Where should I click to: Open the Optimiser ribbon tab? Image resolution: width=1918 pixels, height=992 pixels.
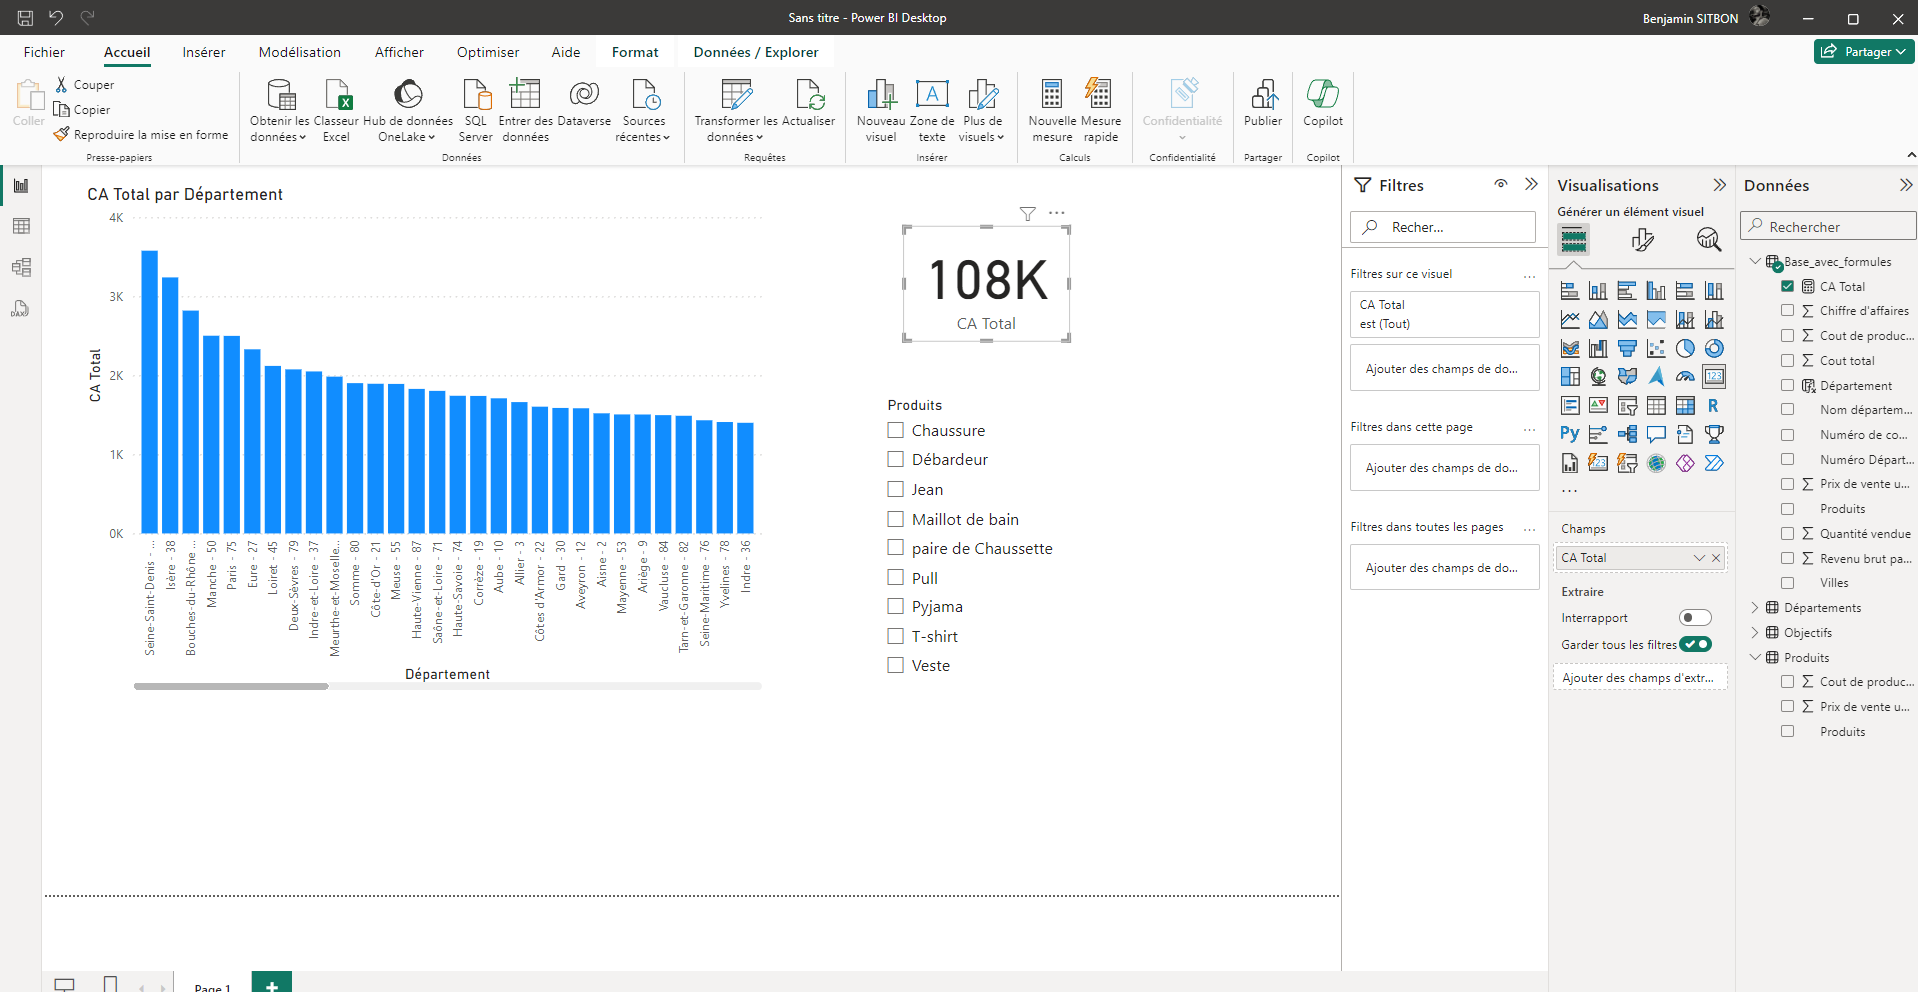coord(488,52)
